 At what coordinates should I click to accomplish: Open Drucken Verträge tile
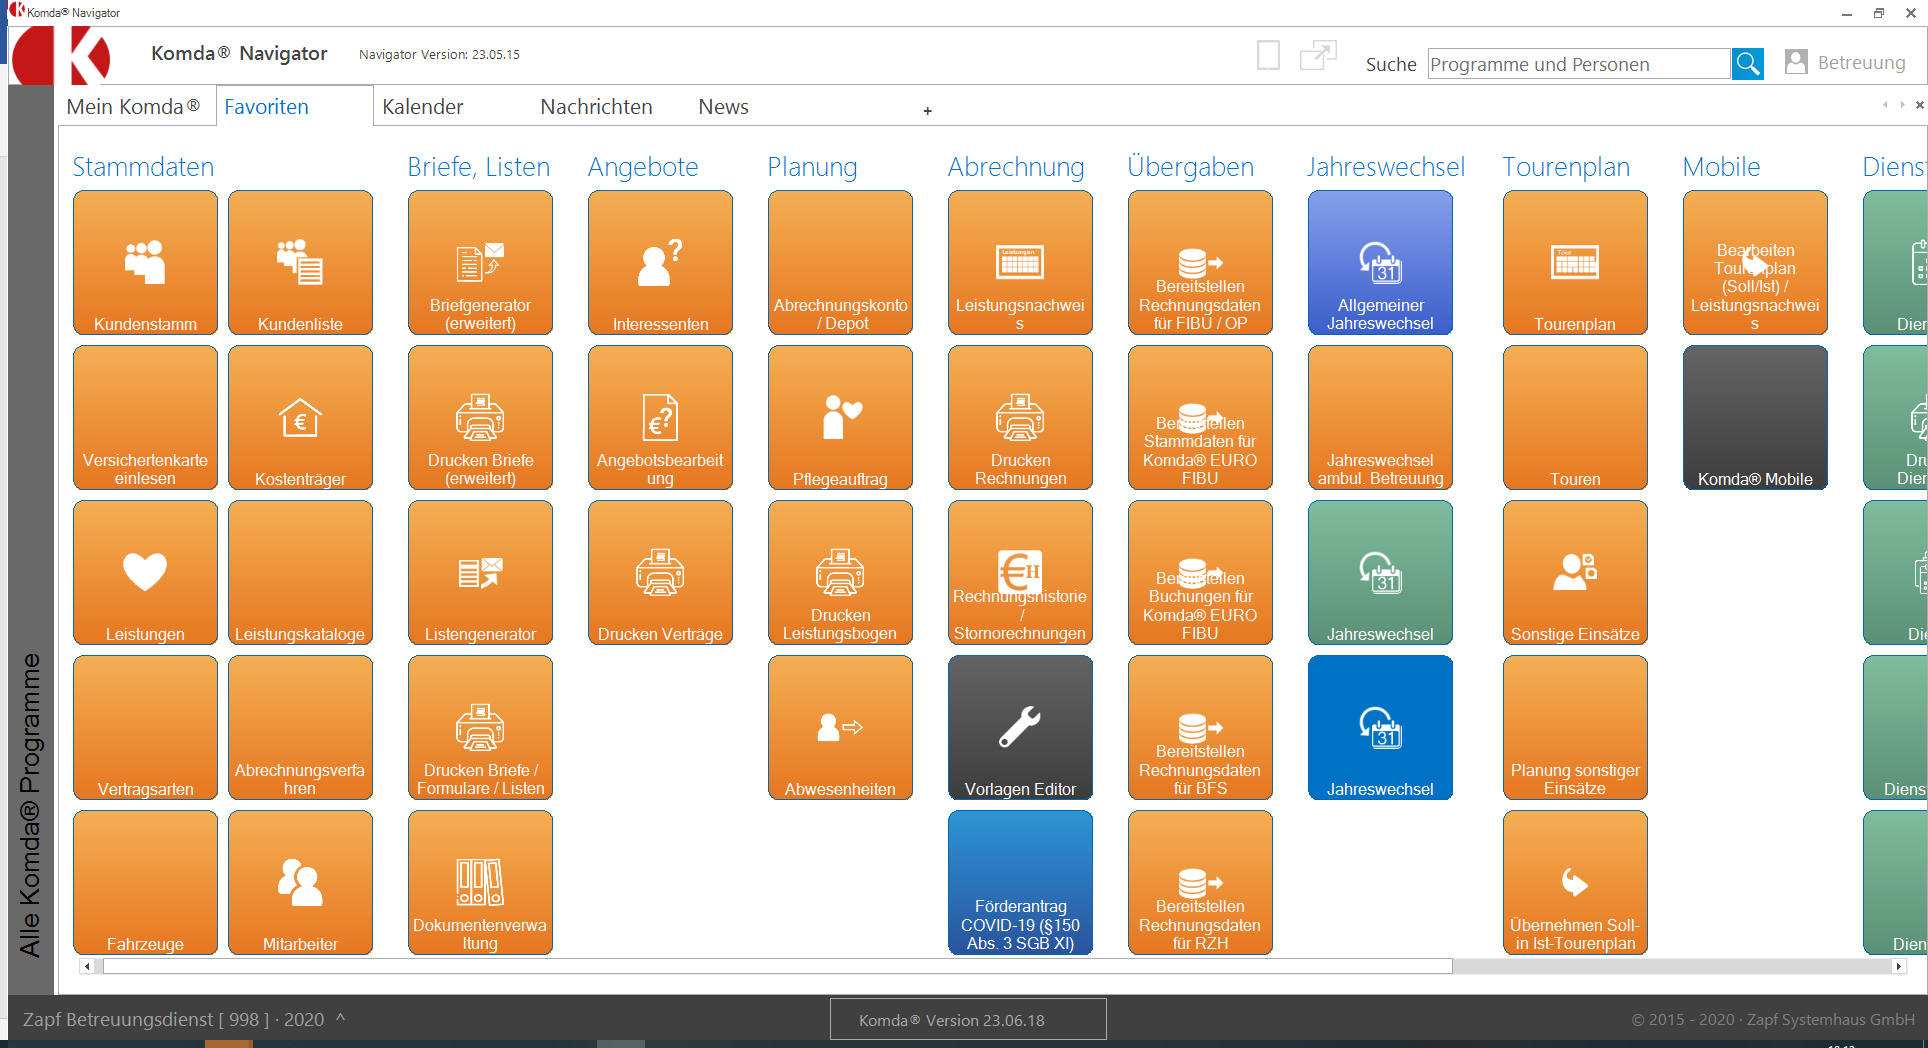point(660,572)
